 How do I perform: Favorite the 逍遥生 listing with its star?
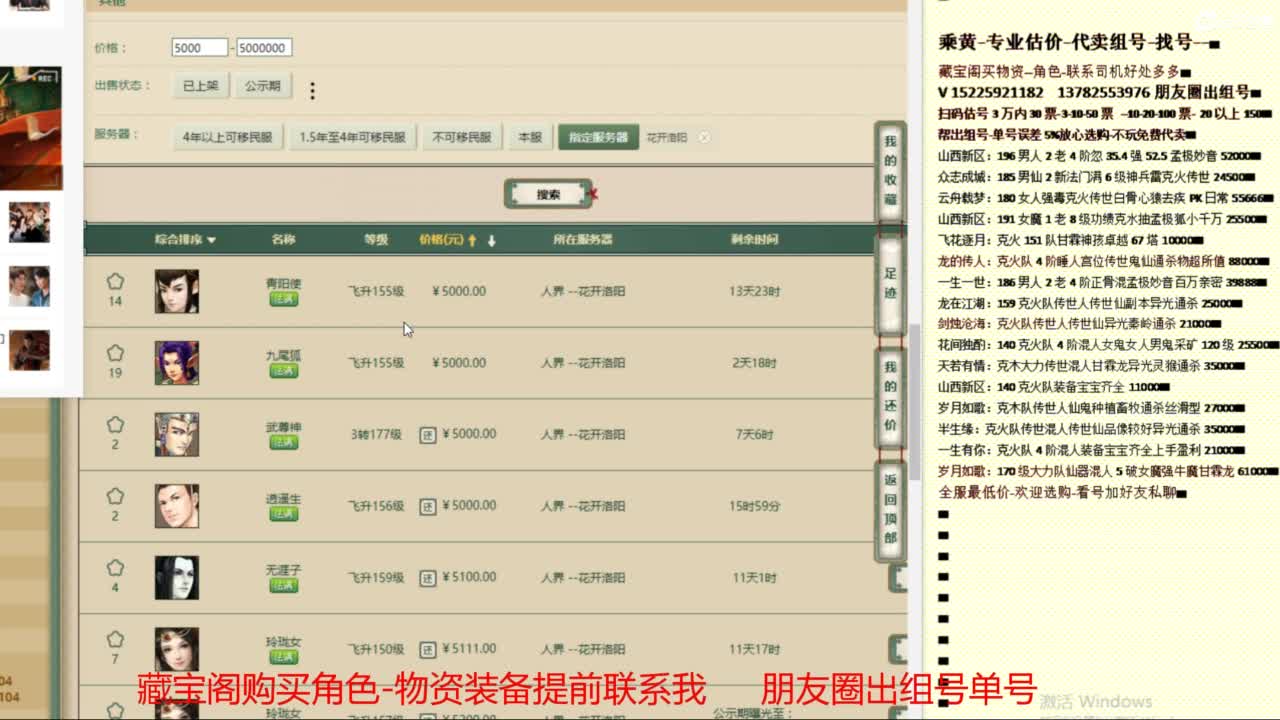coord(115,496)
